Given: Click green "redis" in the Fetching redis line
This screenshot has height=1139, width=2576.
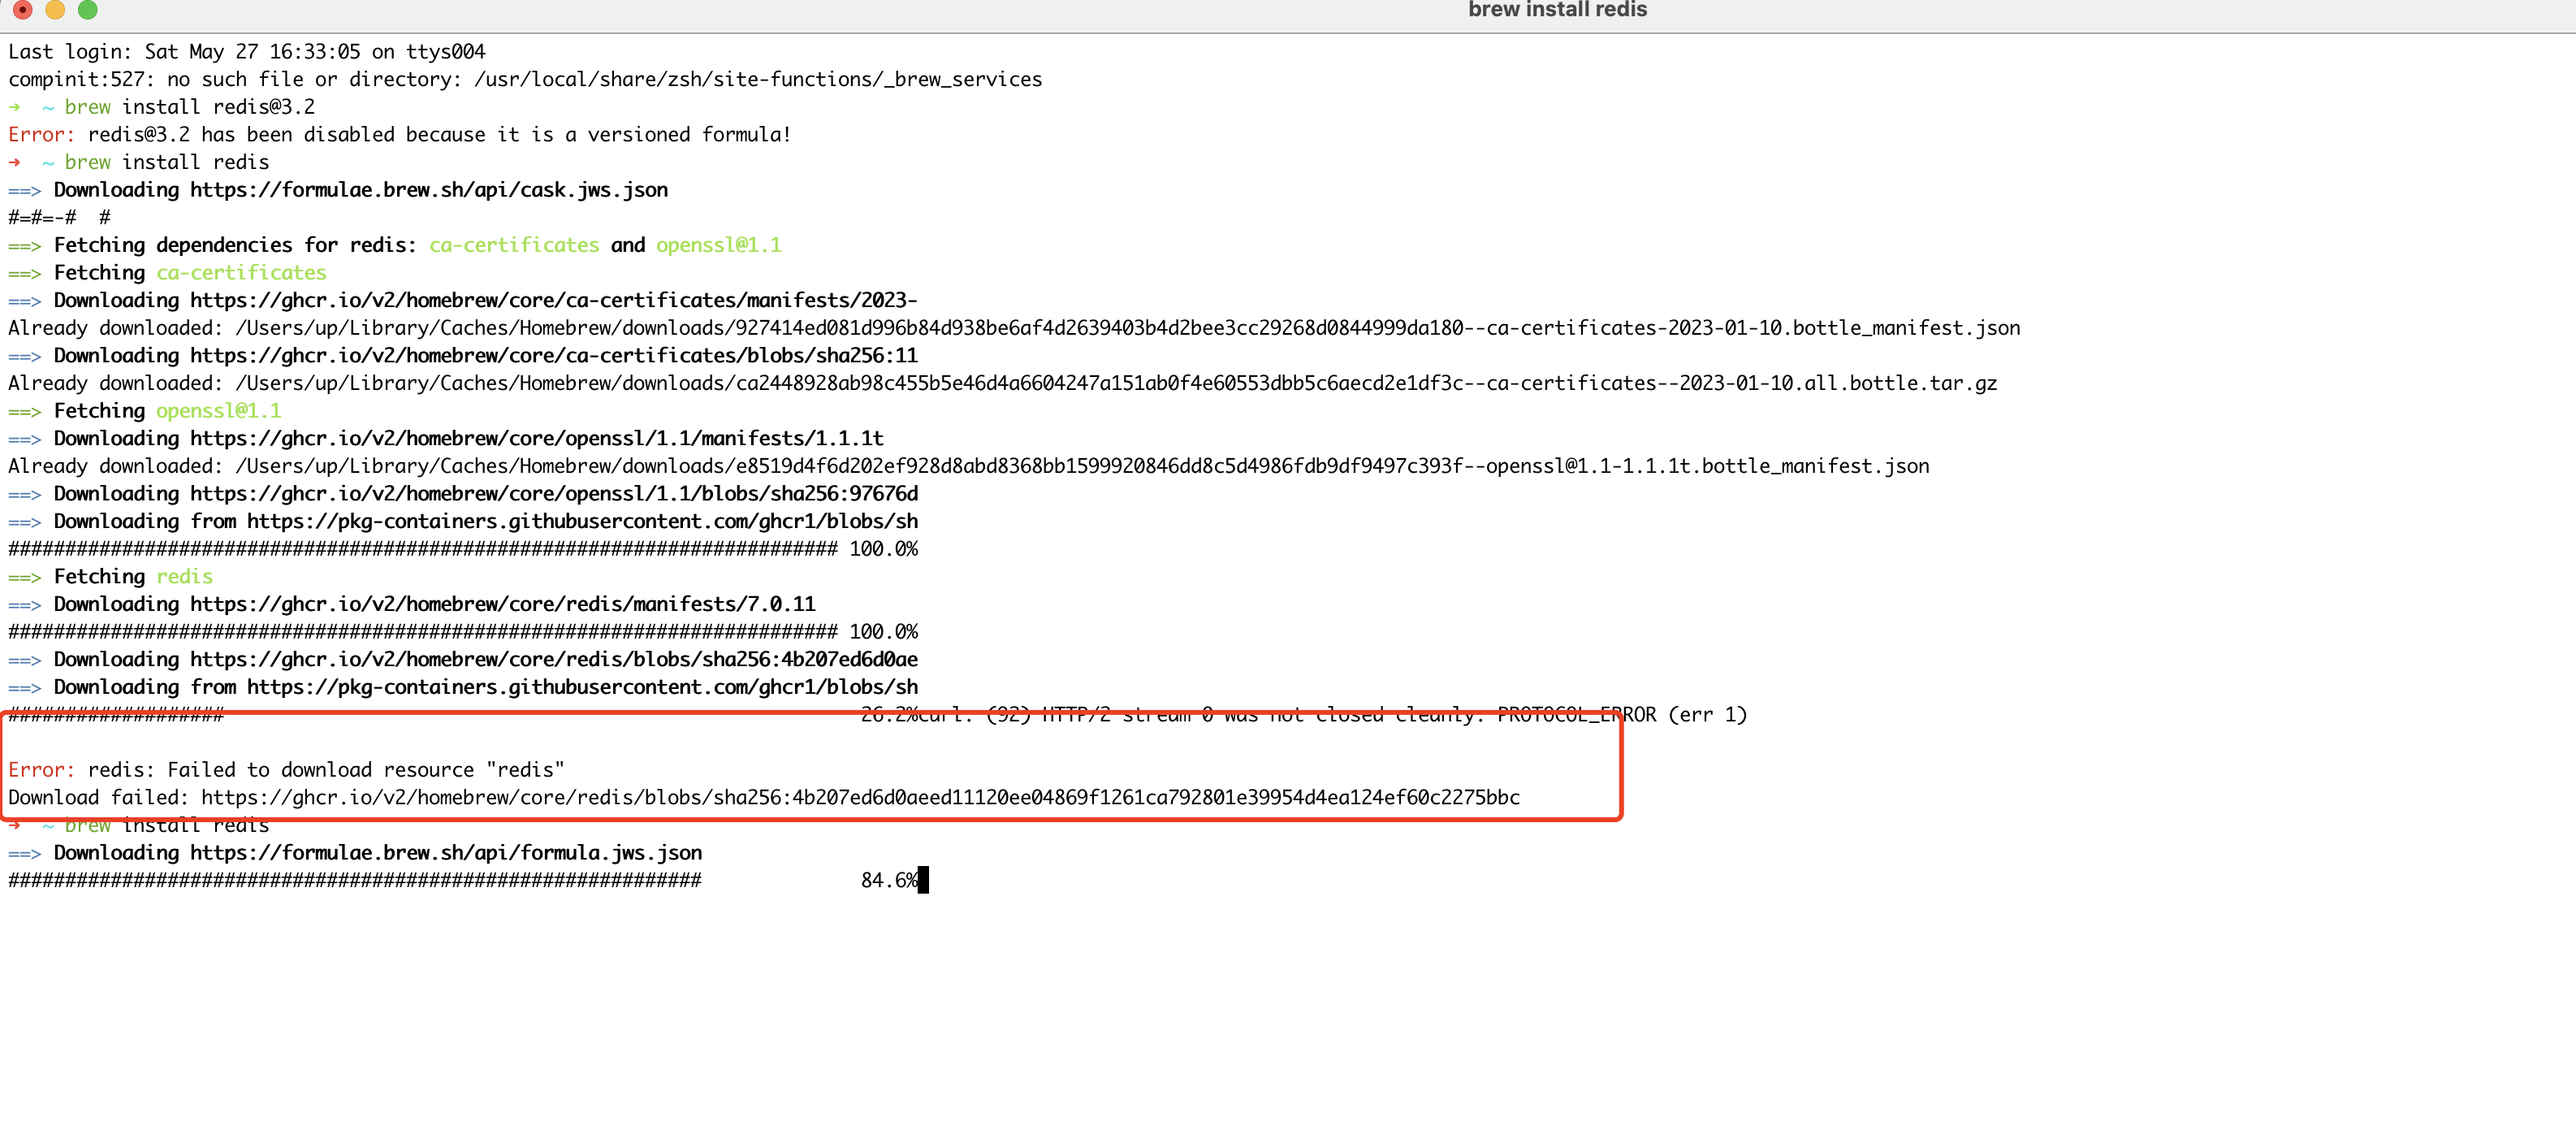Looking at the screenshot, I should click(184, 577).
